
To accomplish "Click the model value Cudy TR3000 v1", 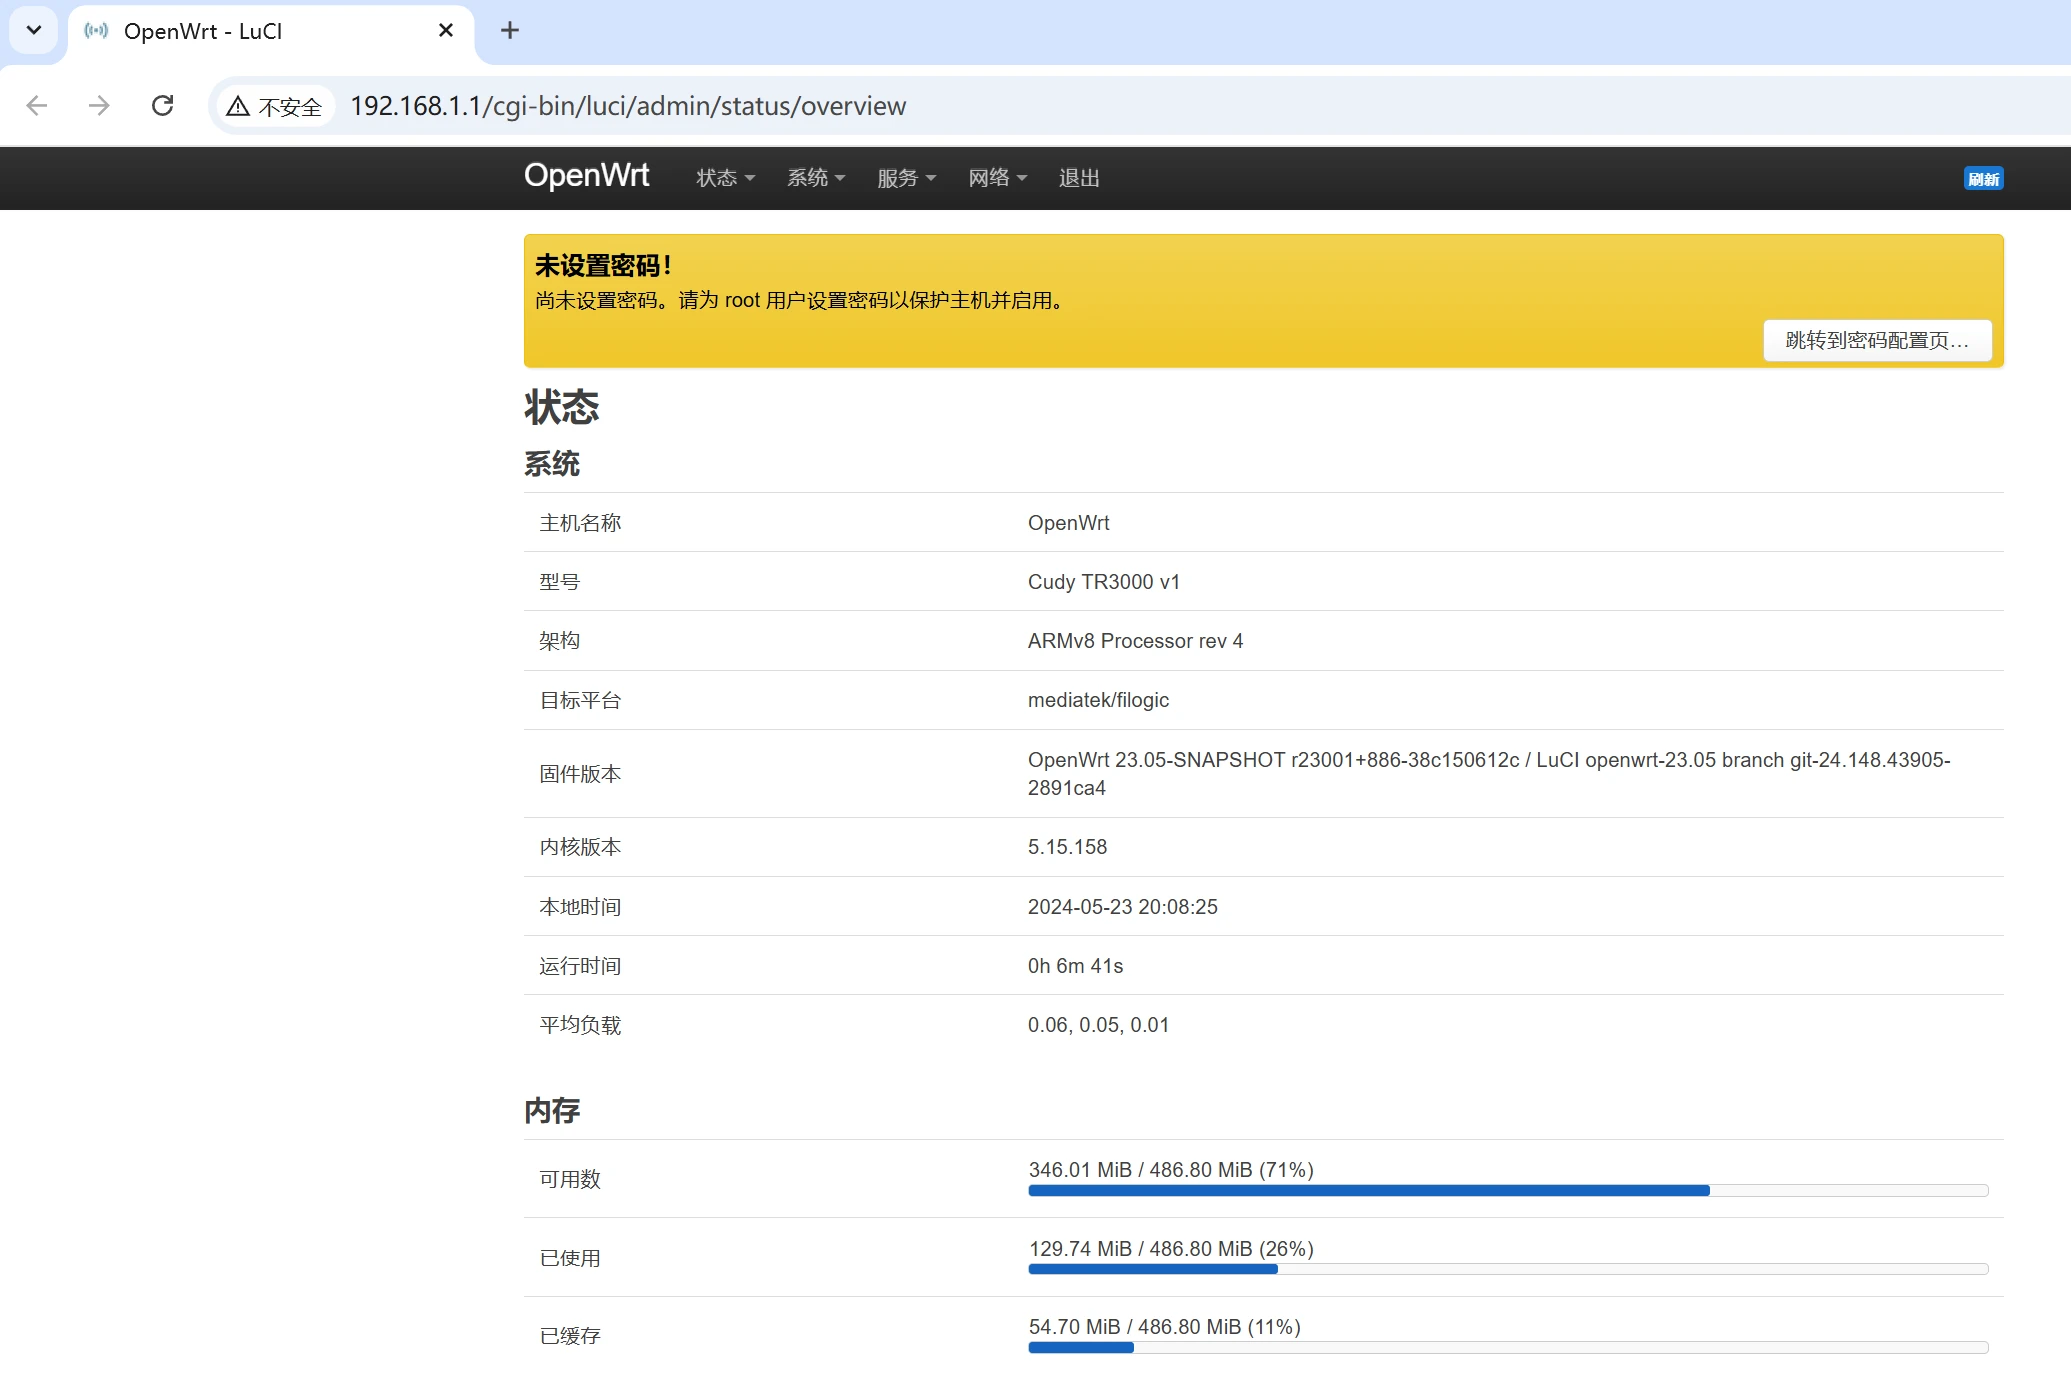I will [x=1104, y=582].
